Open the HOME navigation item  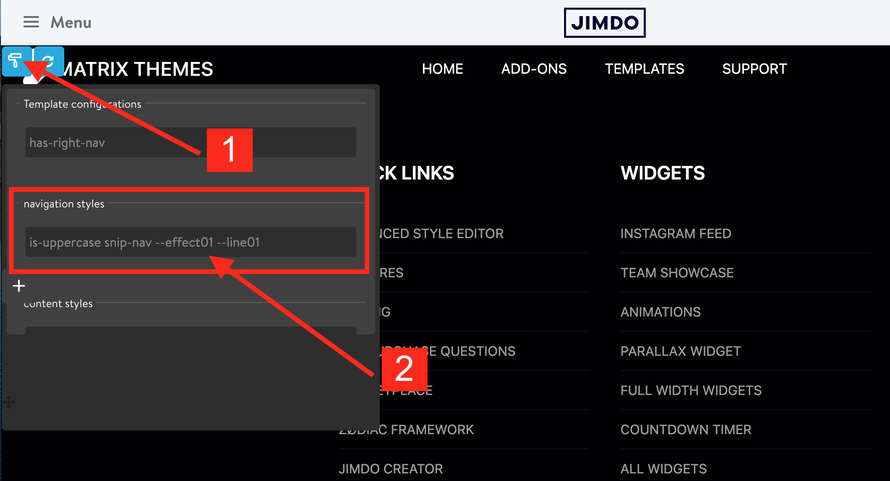[442, 69]
